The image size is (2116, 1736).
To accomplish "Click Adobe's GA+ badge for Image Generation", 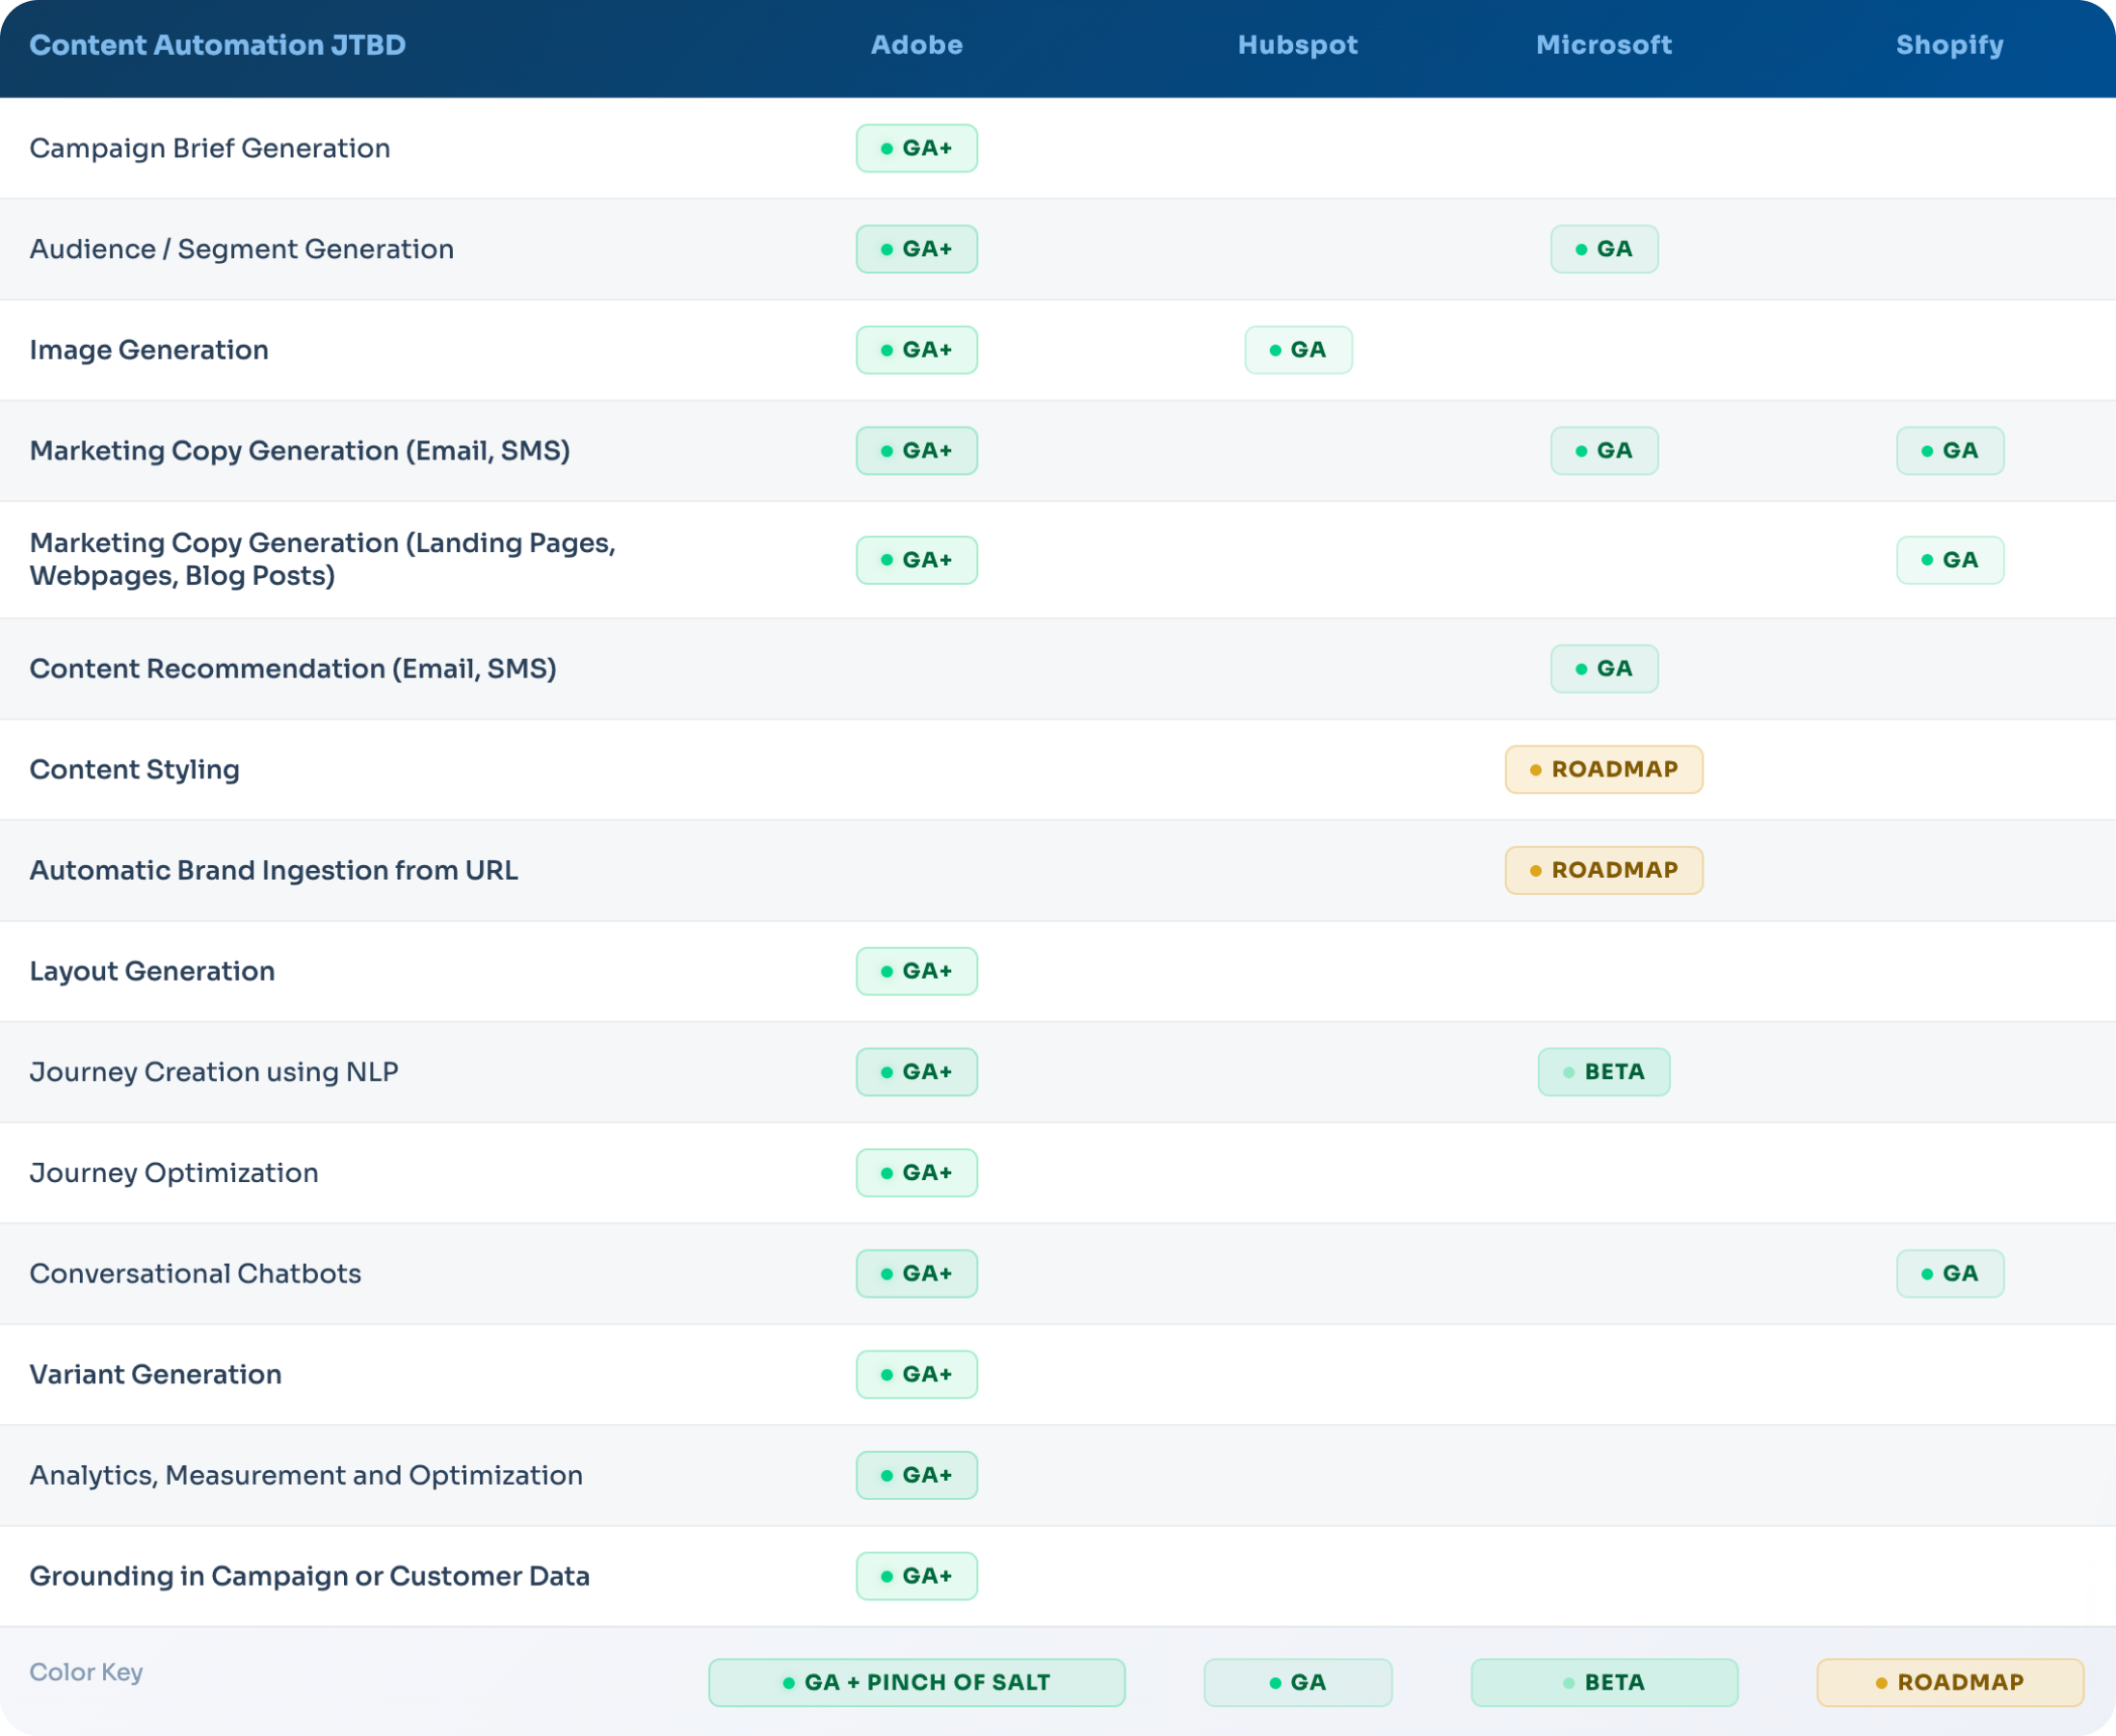I will pyautogui.click(x=917, y=350).
